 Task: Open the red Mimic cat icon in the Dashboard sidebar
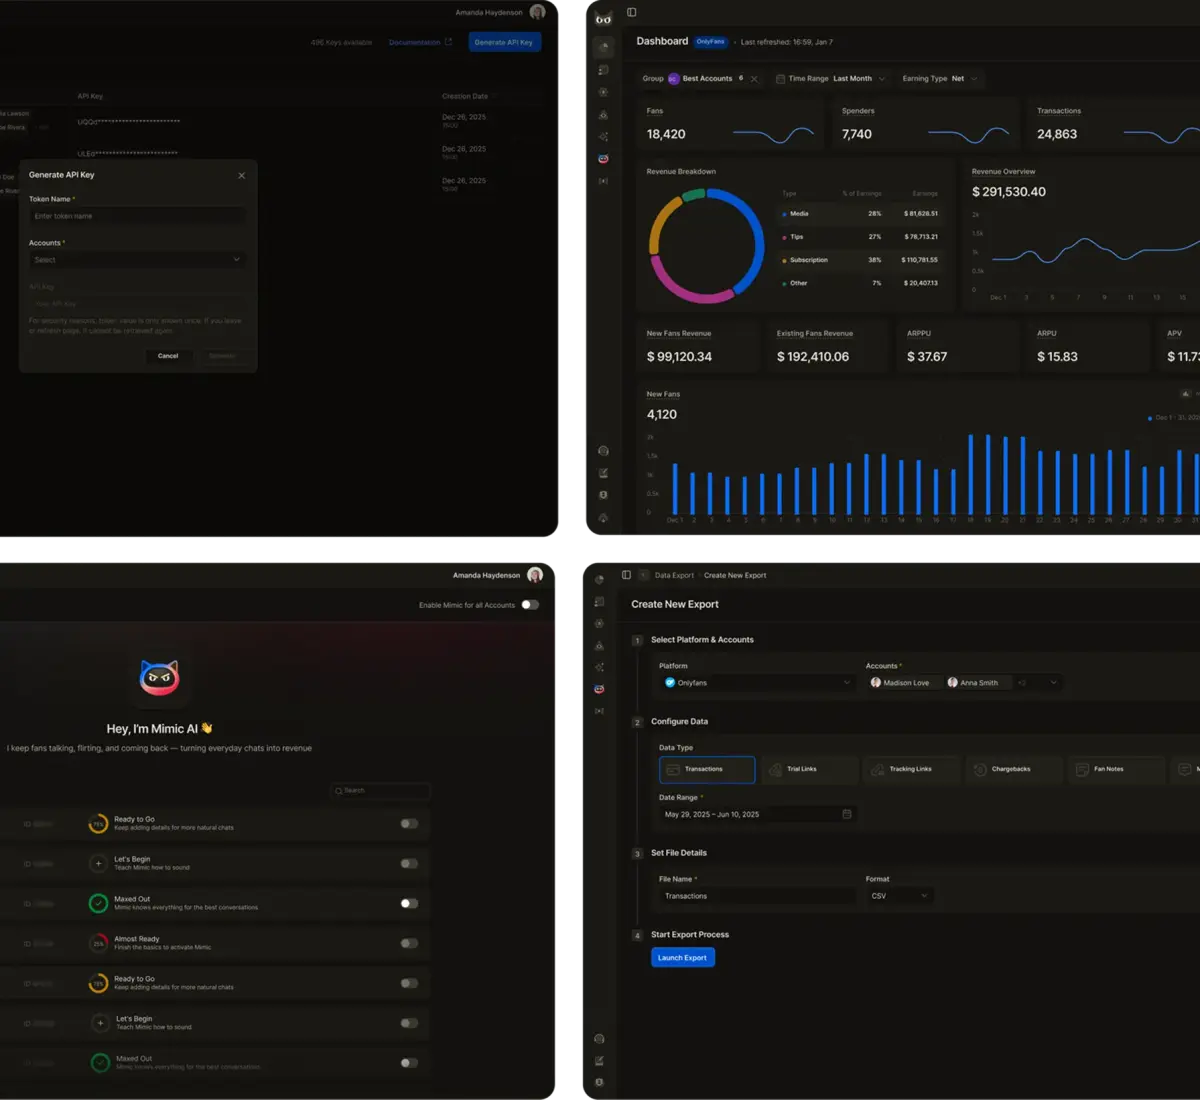[x=603, y=159]
